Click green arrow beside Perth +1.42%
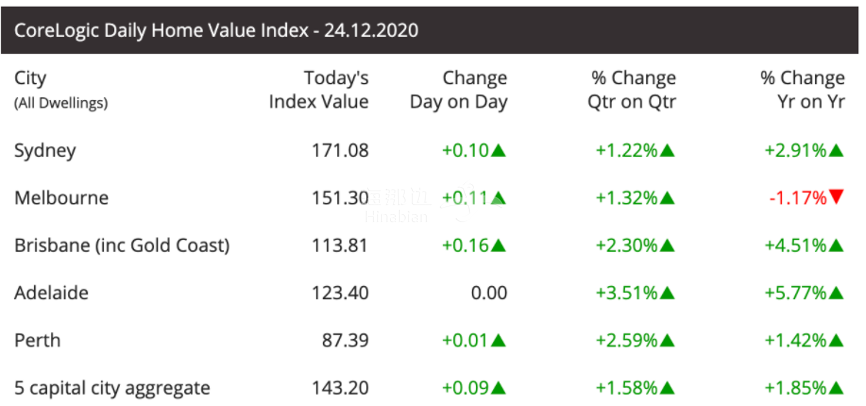Viewport: 866px width, 406px height. click(x=836, y=340)
